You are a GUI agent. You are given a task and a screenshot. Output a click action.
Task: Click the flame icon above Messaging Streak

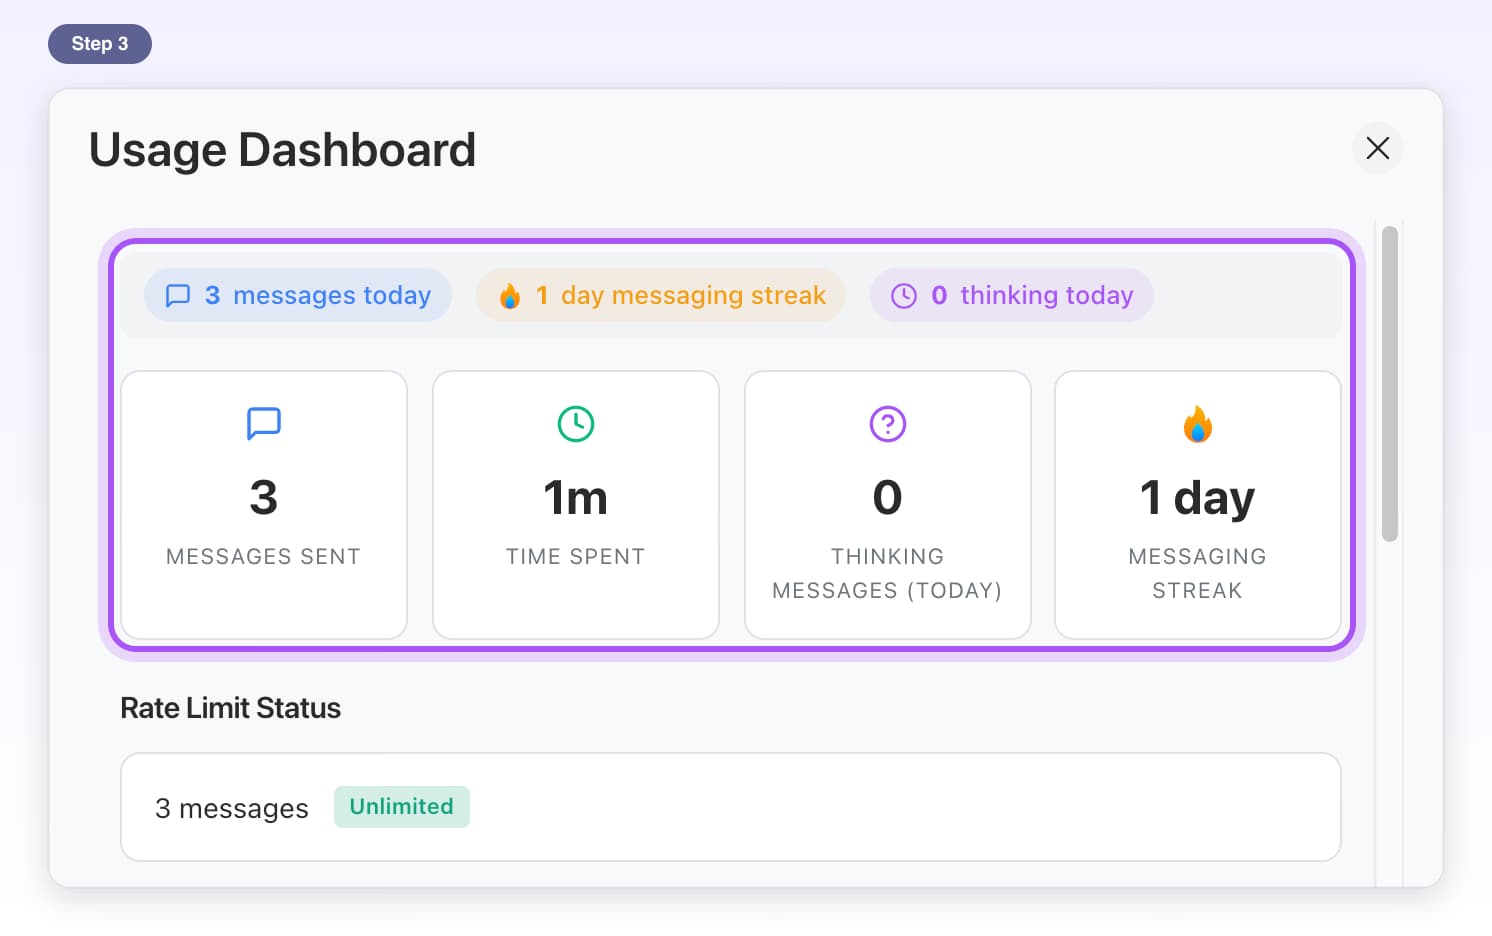point(1198,424)
